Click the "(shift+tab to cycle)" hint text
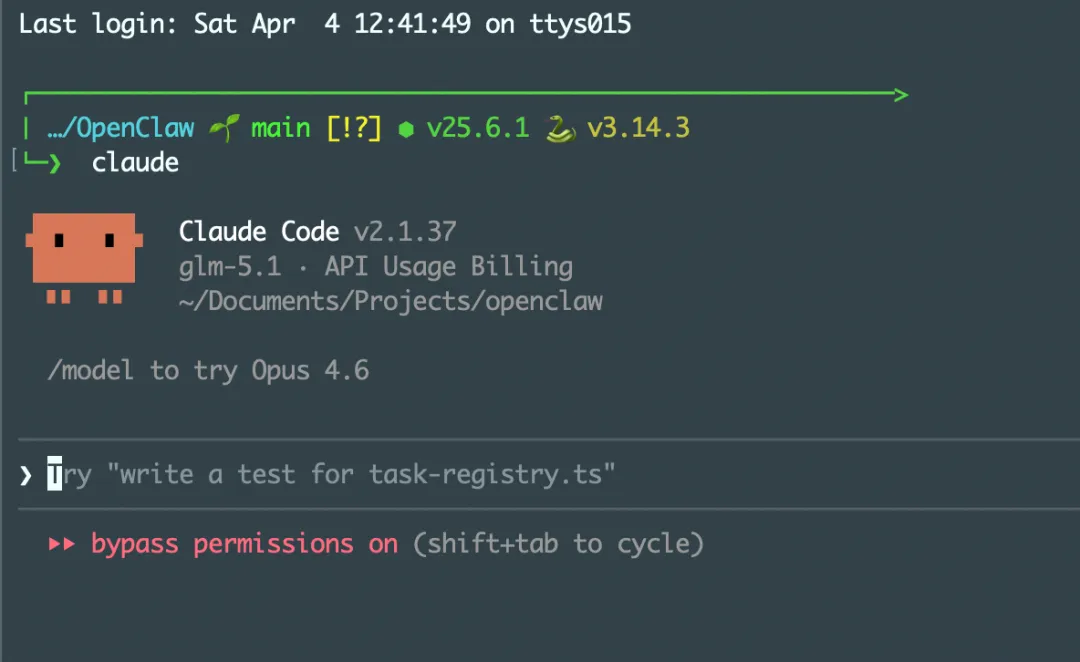Screen dimensions: 1080x662 558,544
